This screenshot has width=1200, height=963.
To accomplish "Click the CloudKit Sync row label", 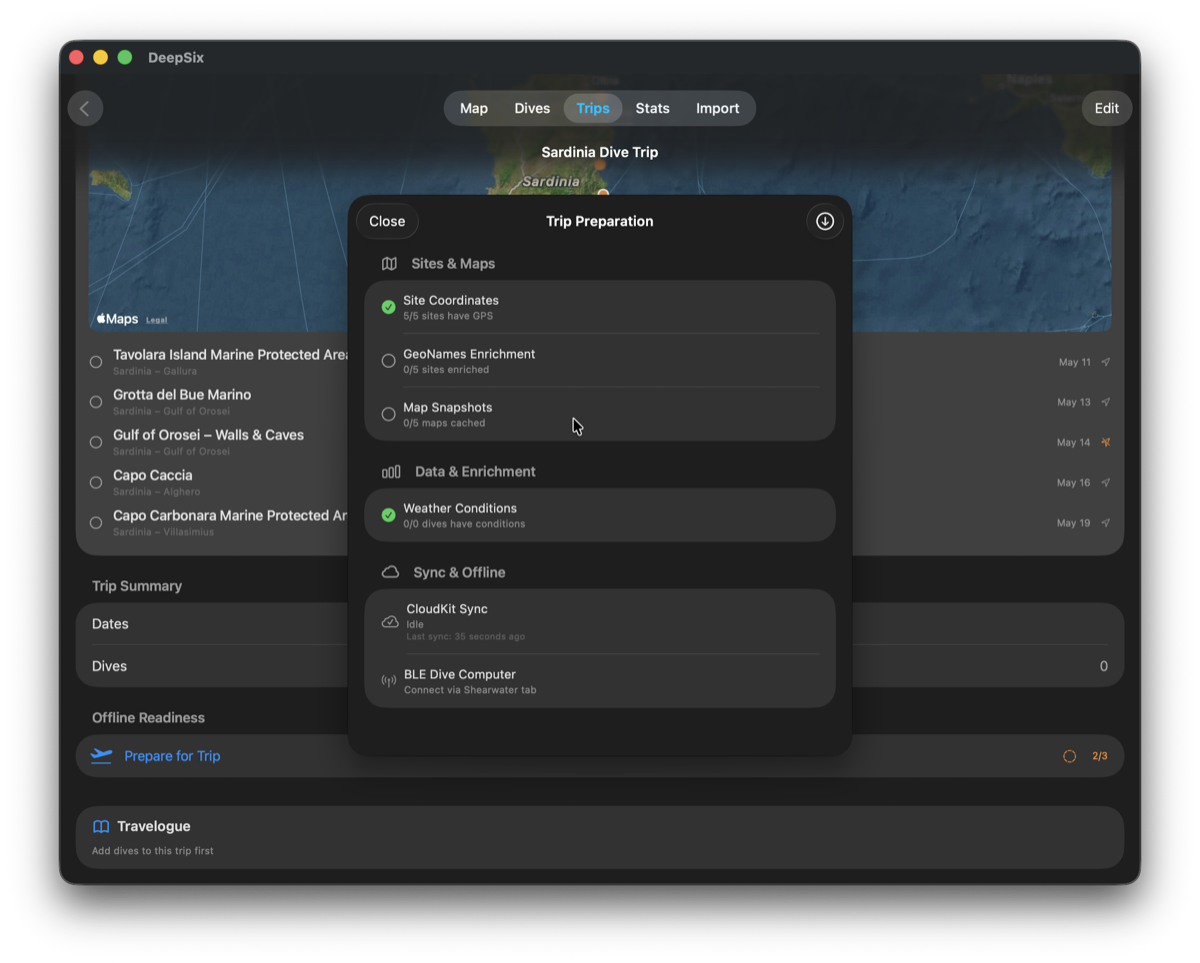I will 447,608.
